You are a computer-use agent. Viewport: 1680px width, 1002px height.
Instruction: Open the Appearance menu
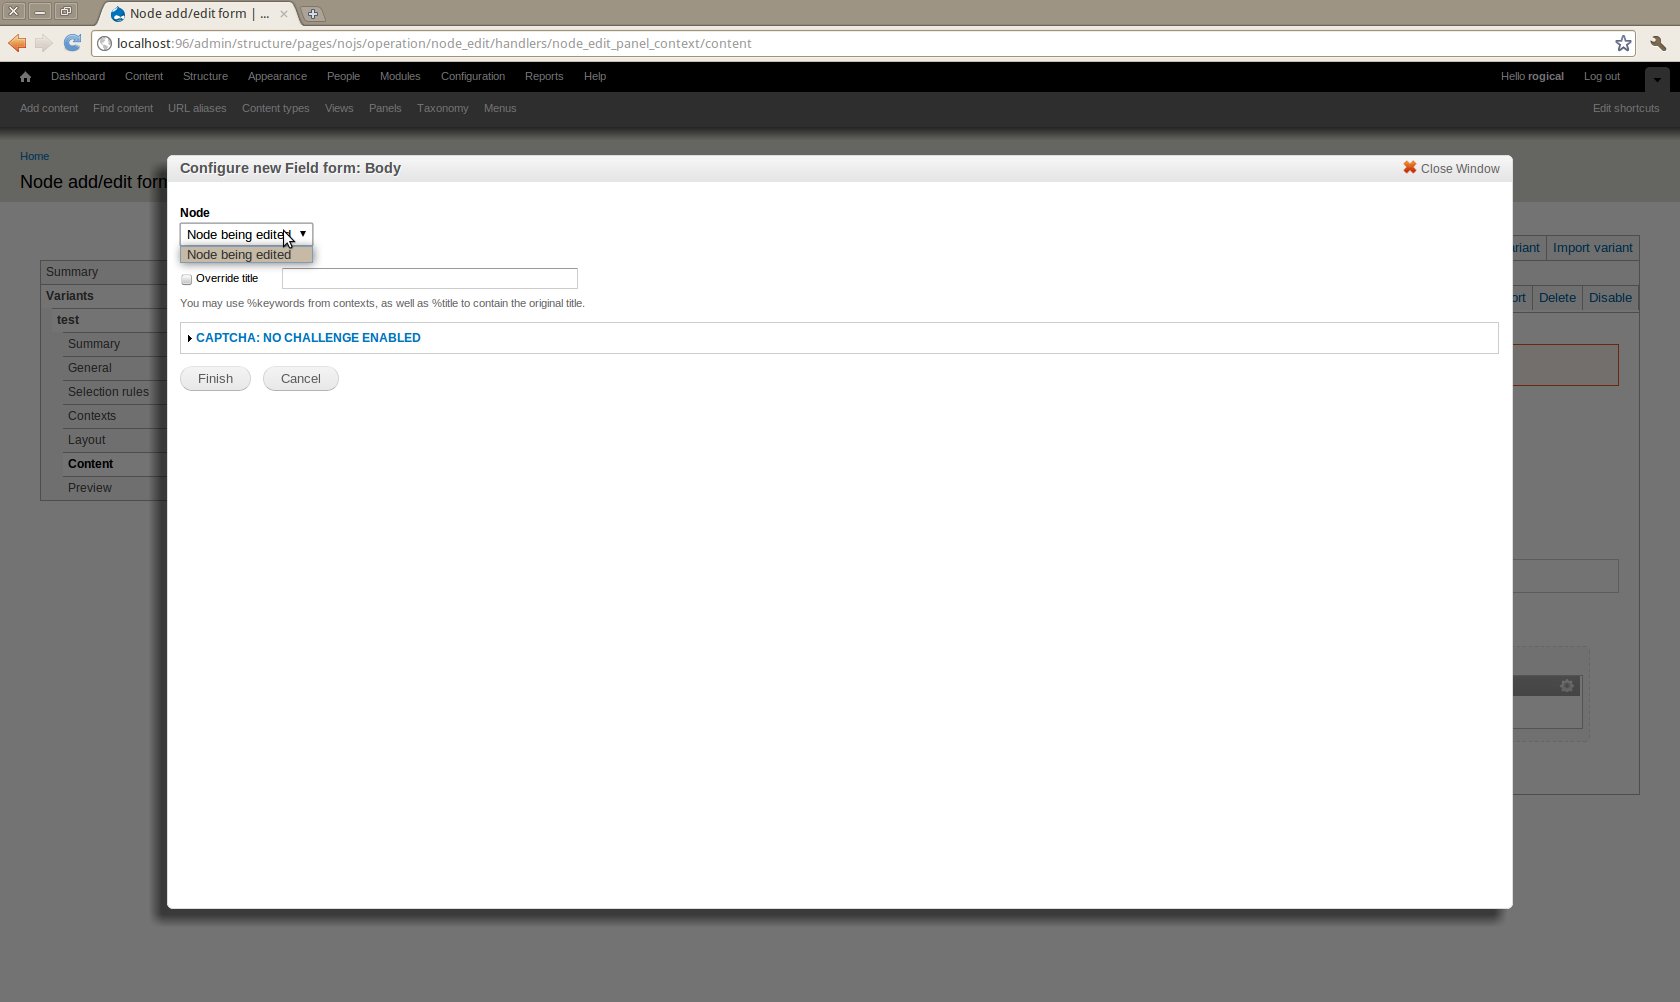pyautogui.click(x=277, y=76)
